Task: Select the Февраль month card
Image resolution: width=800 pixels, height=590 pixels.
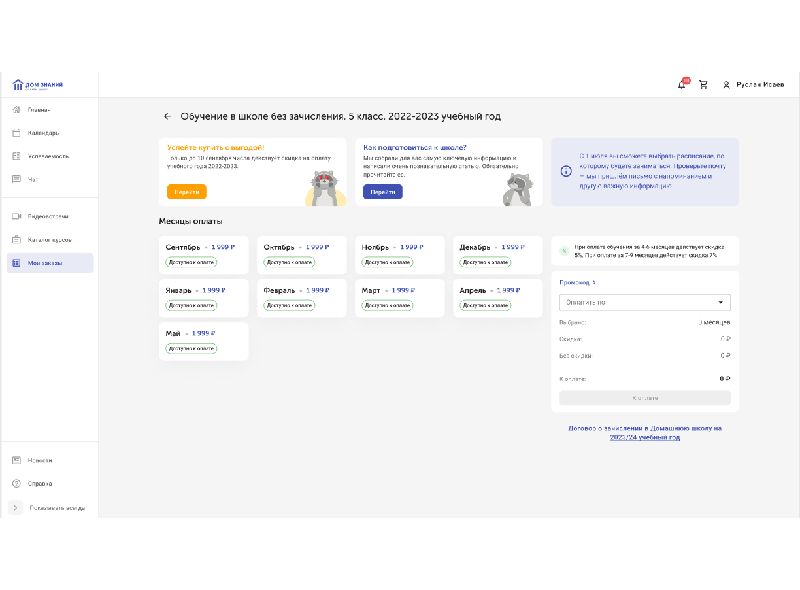Action: pyautogui.click(x=302, y=298)
